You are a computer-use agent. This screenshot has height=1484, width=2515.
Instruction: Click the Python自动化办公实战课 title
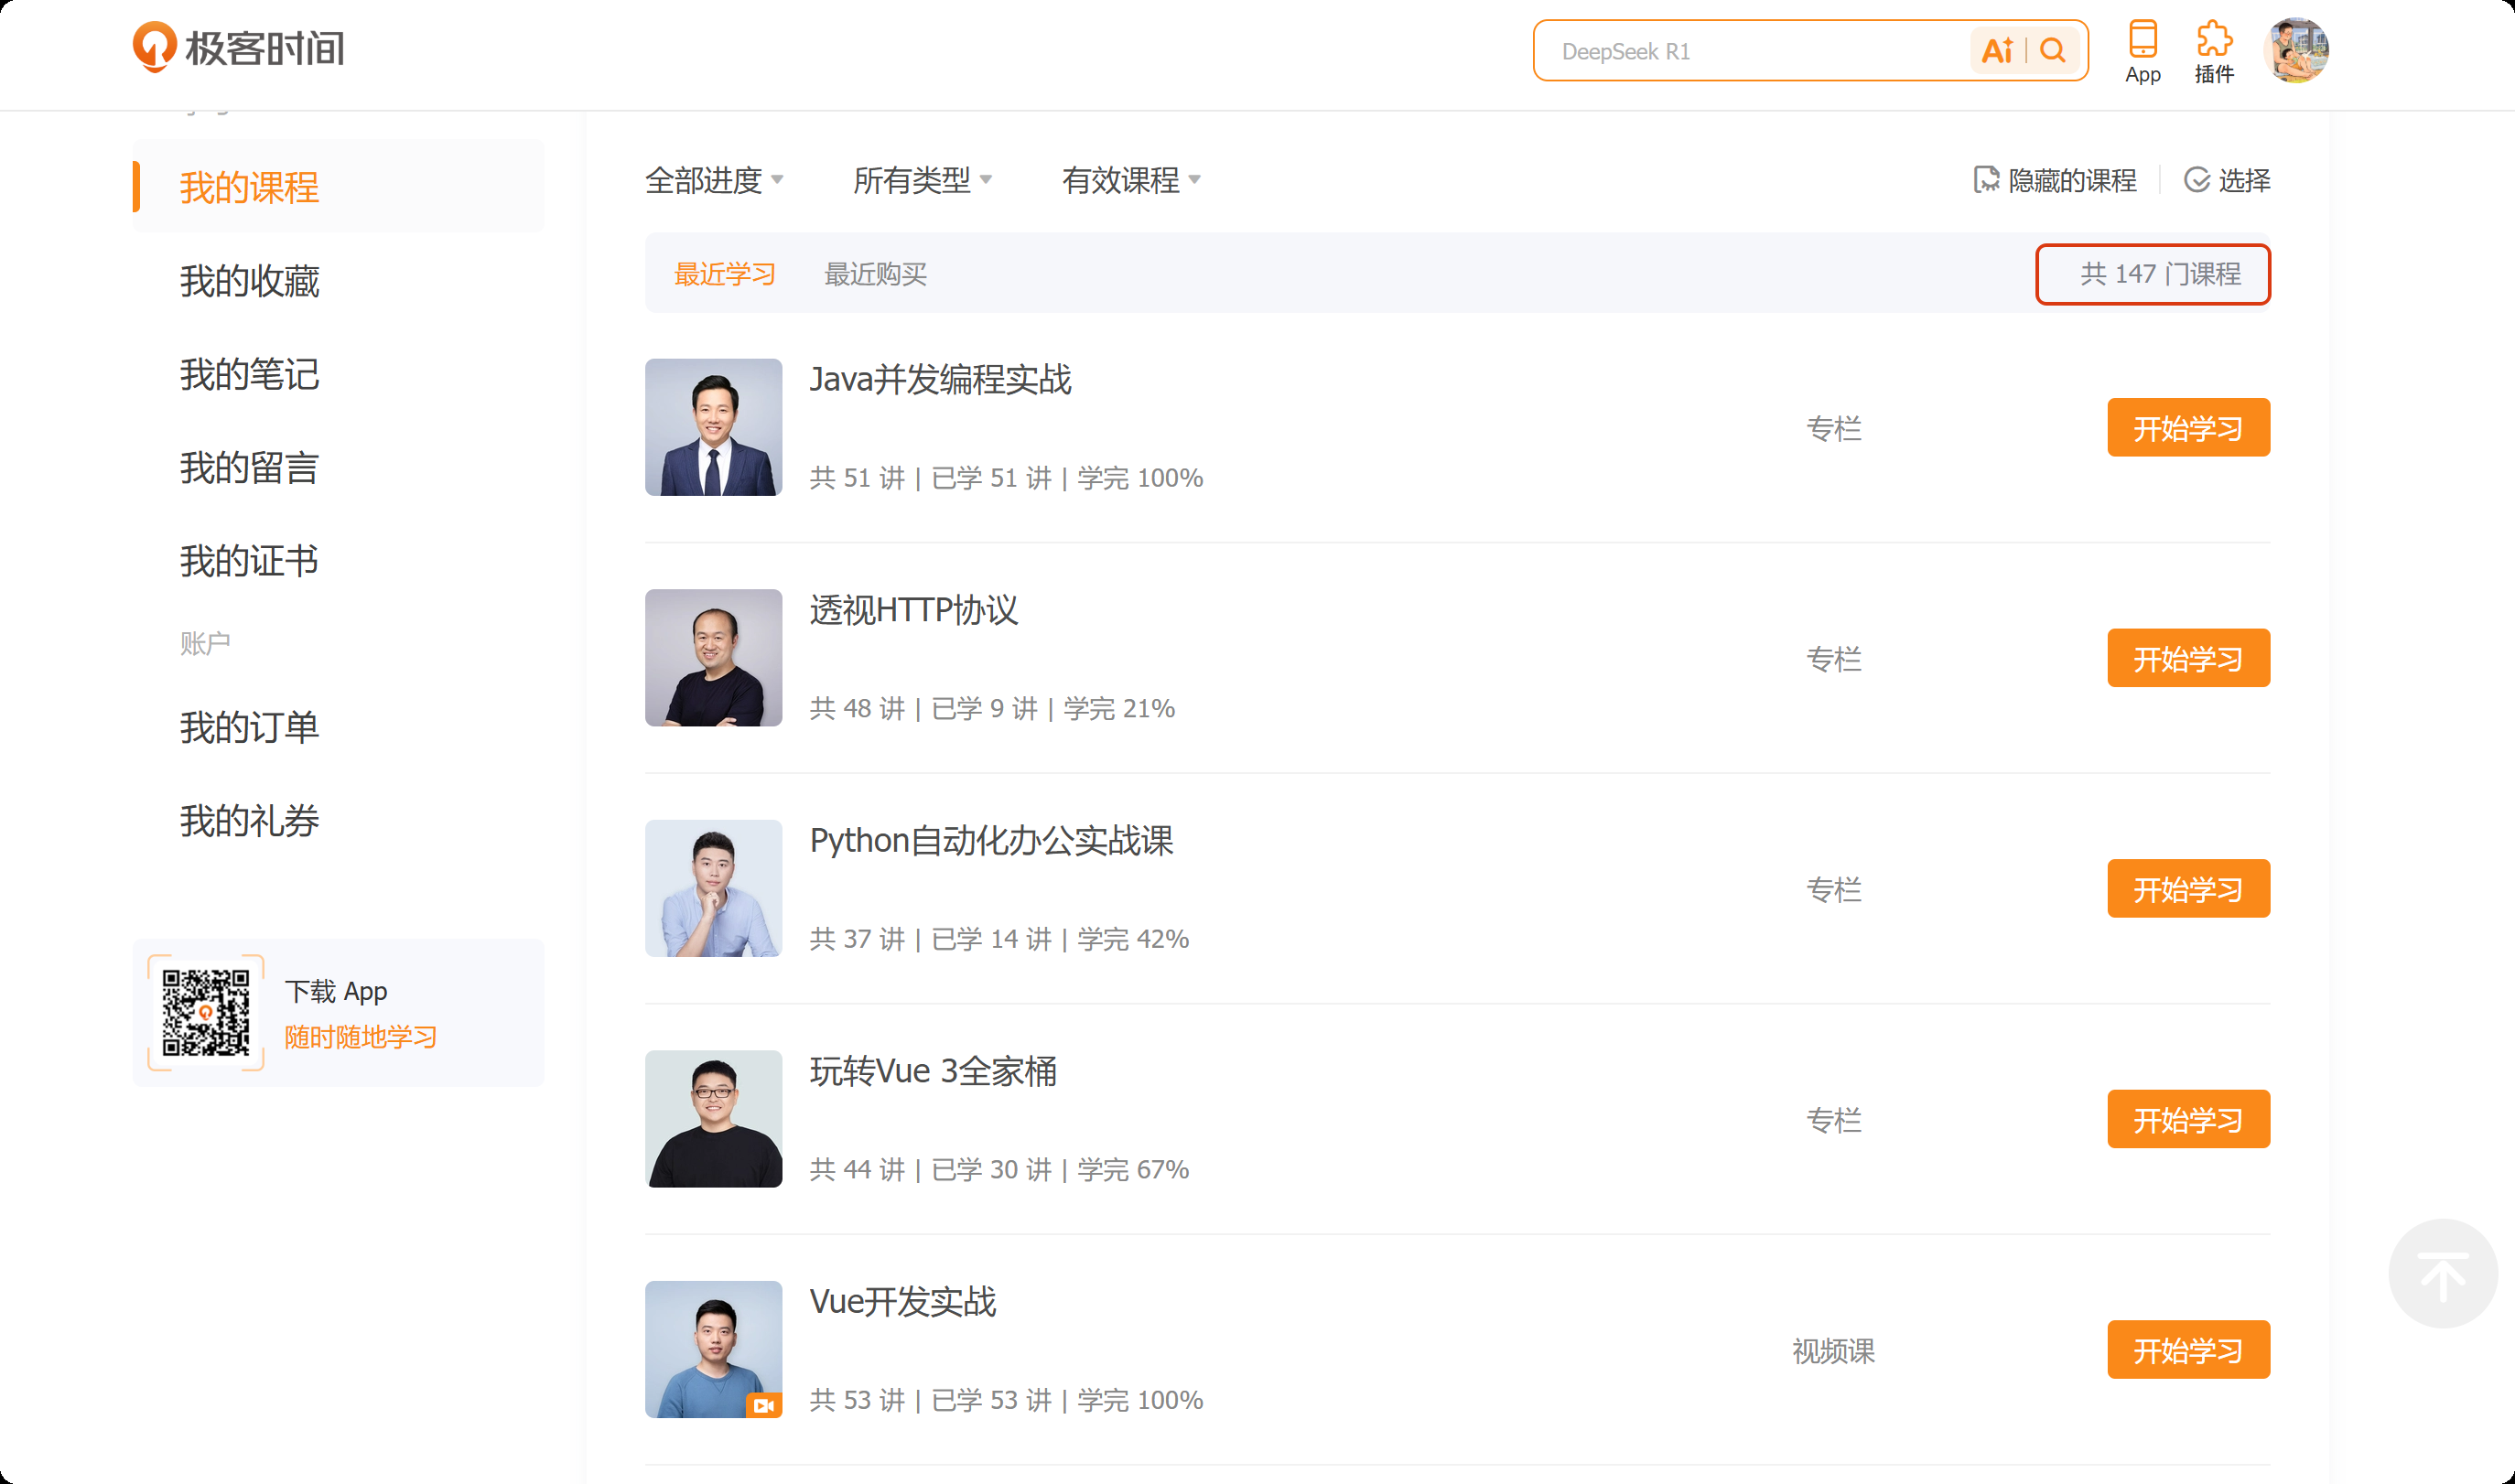pos(991,841)
